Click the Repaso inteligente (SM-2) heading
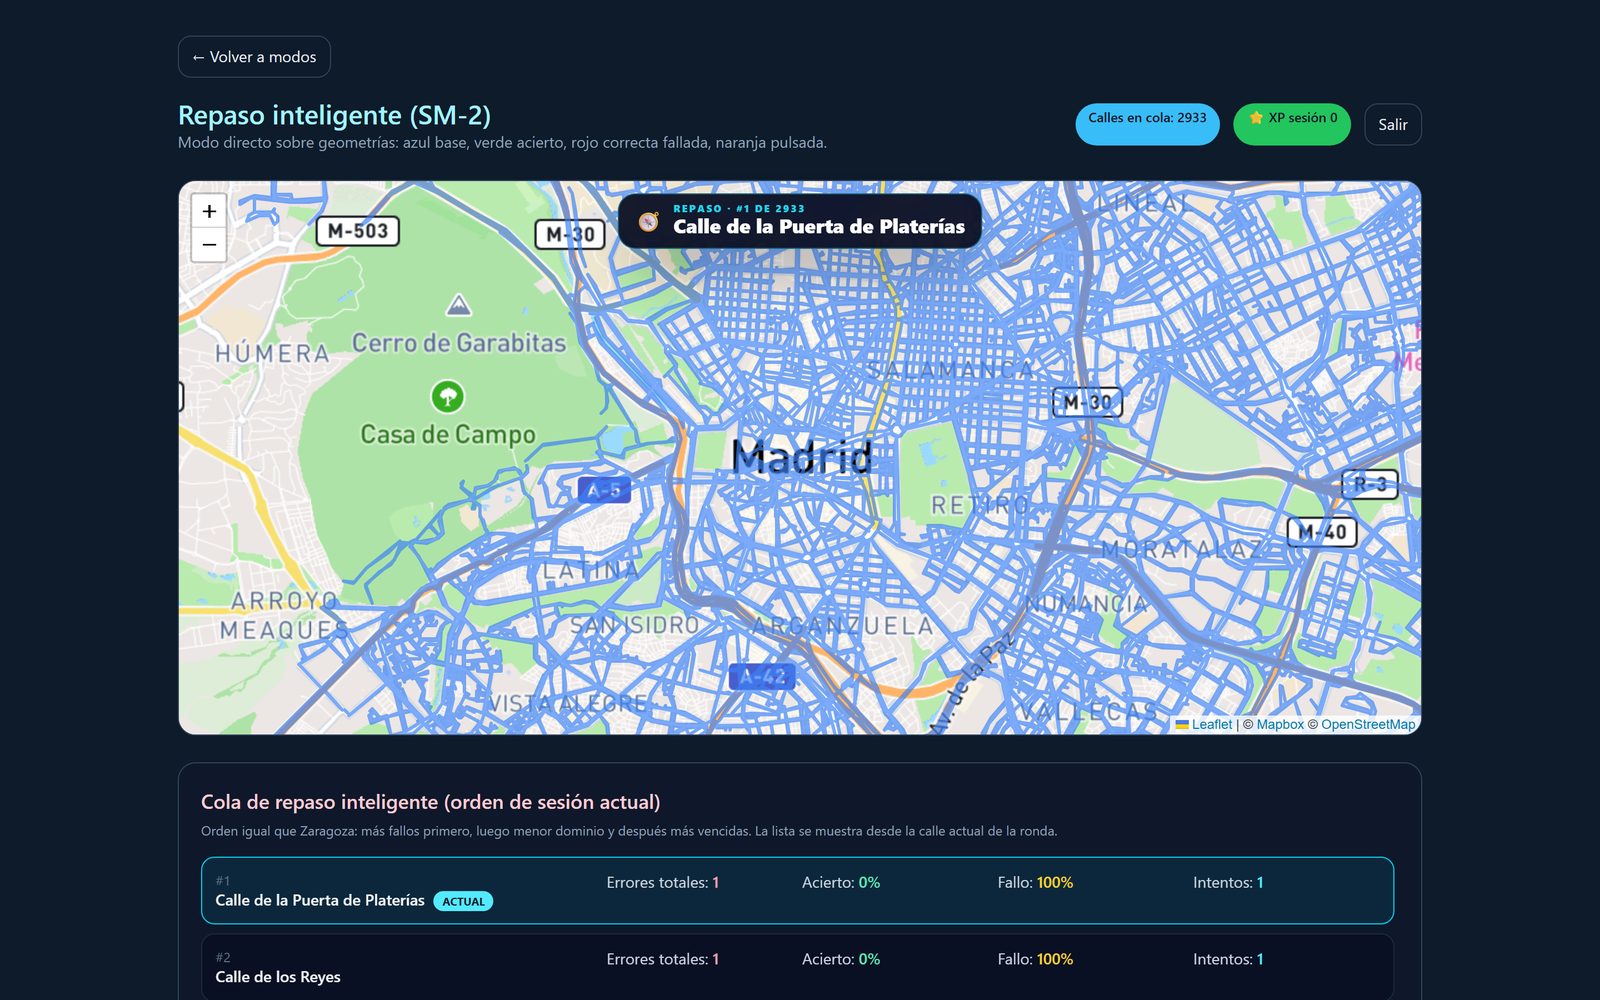Image resolution: width=1600 pixels, height=1000 pixels. point(334,115)
